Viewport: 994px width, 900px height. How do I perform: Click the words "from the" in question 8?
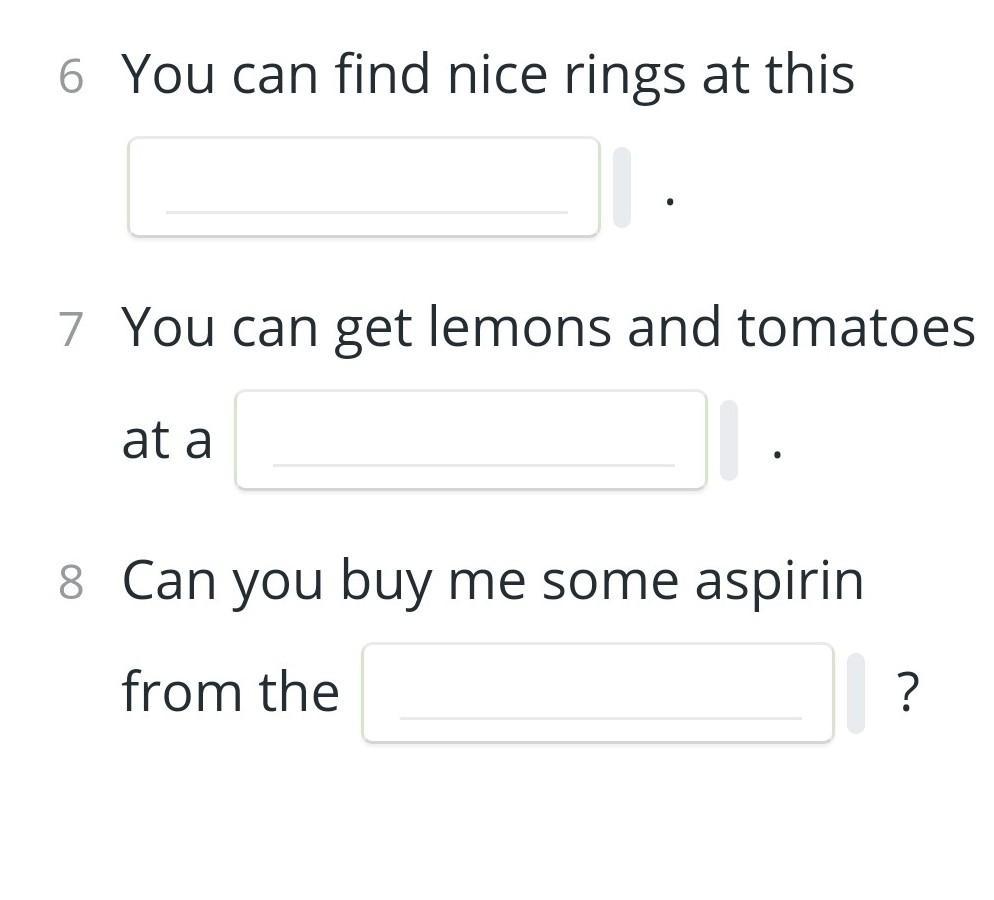(x=231, y=691)
